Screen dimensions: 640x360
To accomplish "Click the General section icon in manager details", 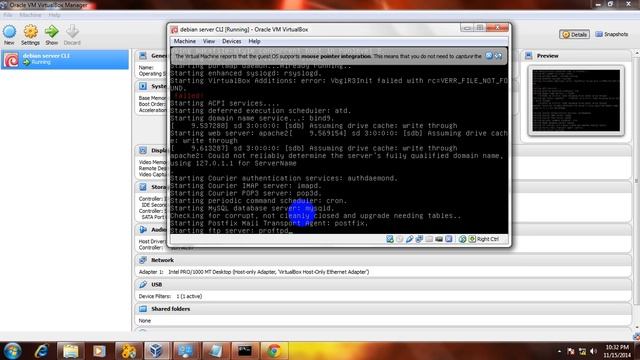I will [x=143, y=56].
